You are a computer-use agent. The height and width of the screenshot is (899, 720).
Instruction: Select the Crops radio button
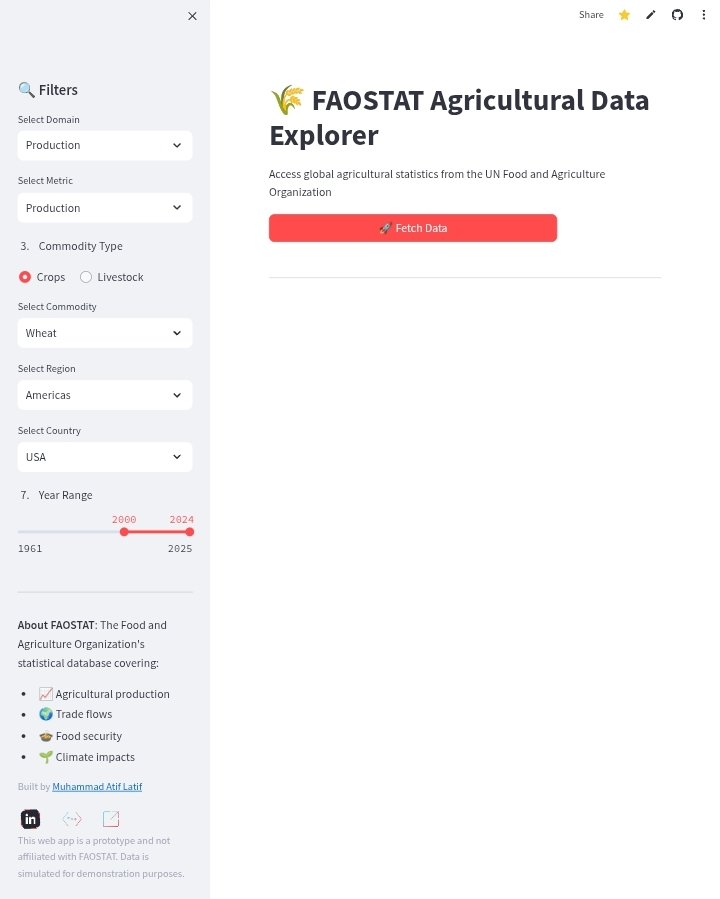[x=25, y=277]
